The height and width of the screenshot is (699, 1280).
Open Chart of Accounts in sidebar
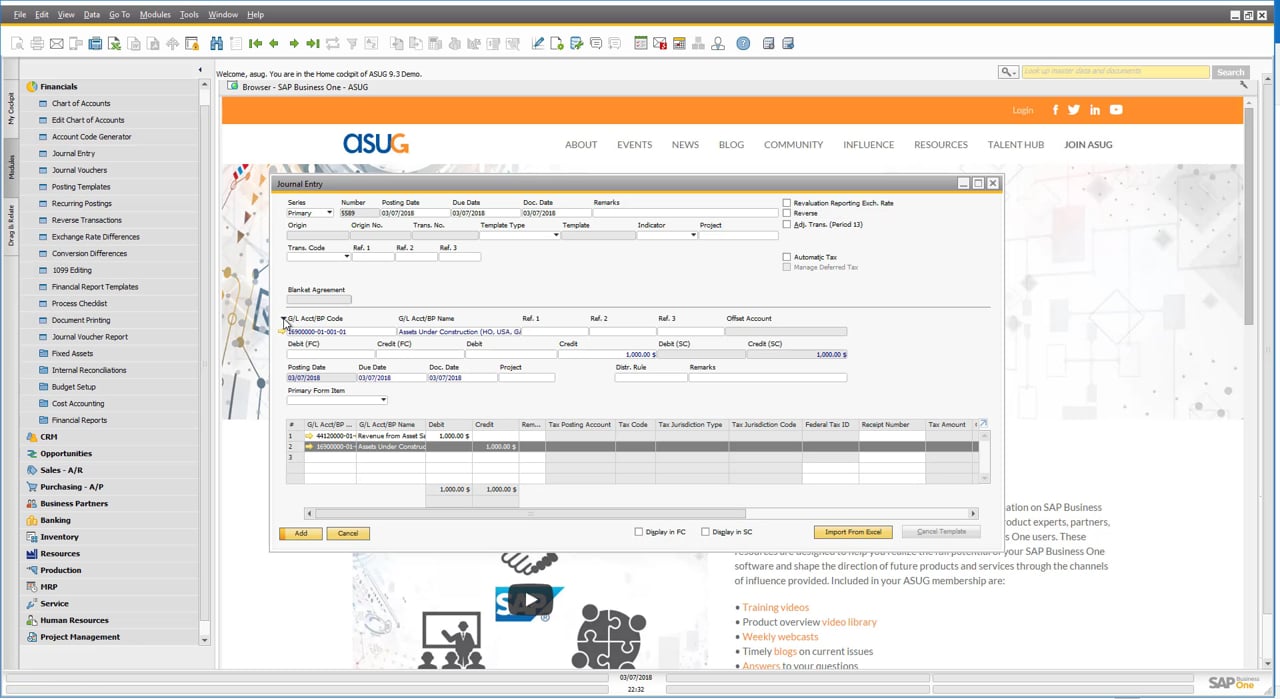coord(81,104)
